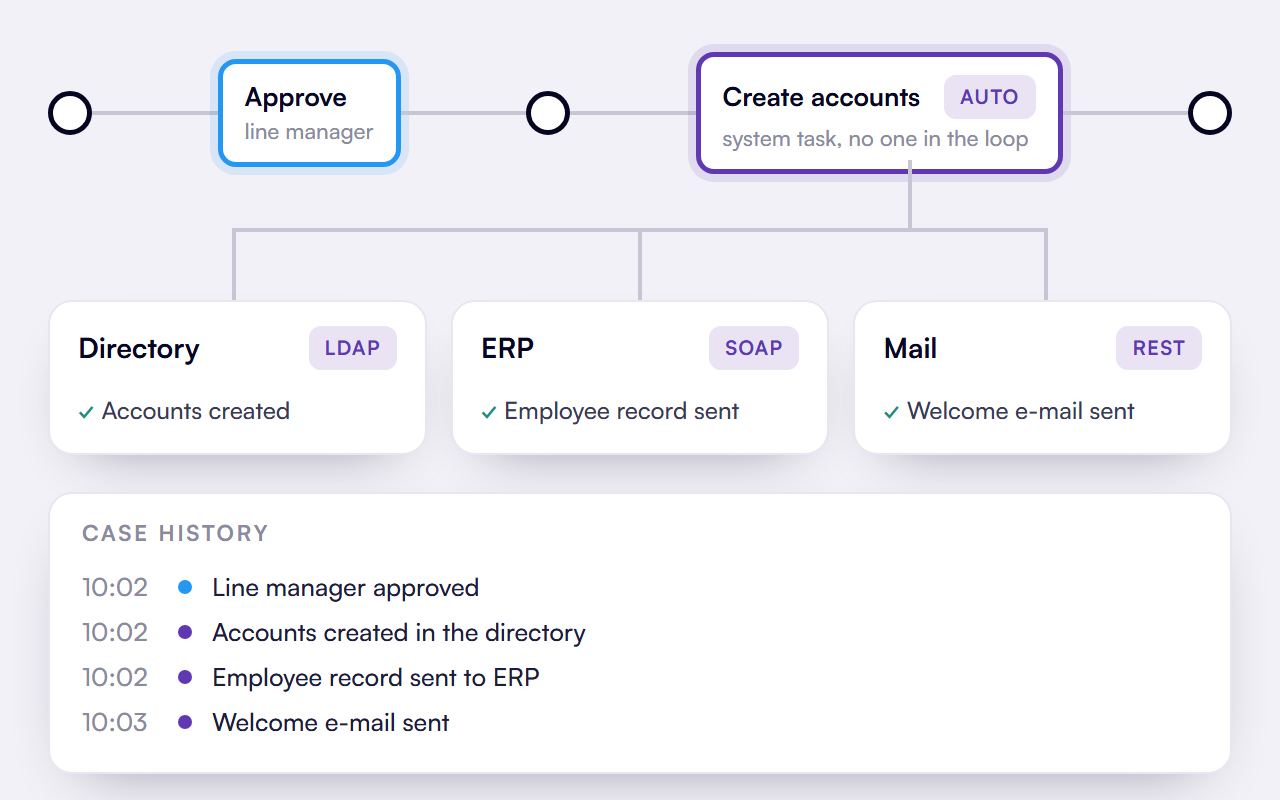Screen dimensions: 1280x800
Task: Click the SOAP badge on the ERP card
Action: (754, 348)
